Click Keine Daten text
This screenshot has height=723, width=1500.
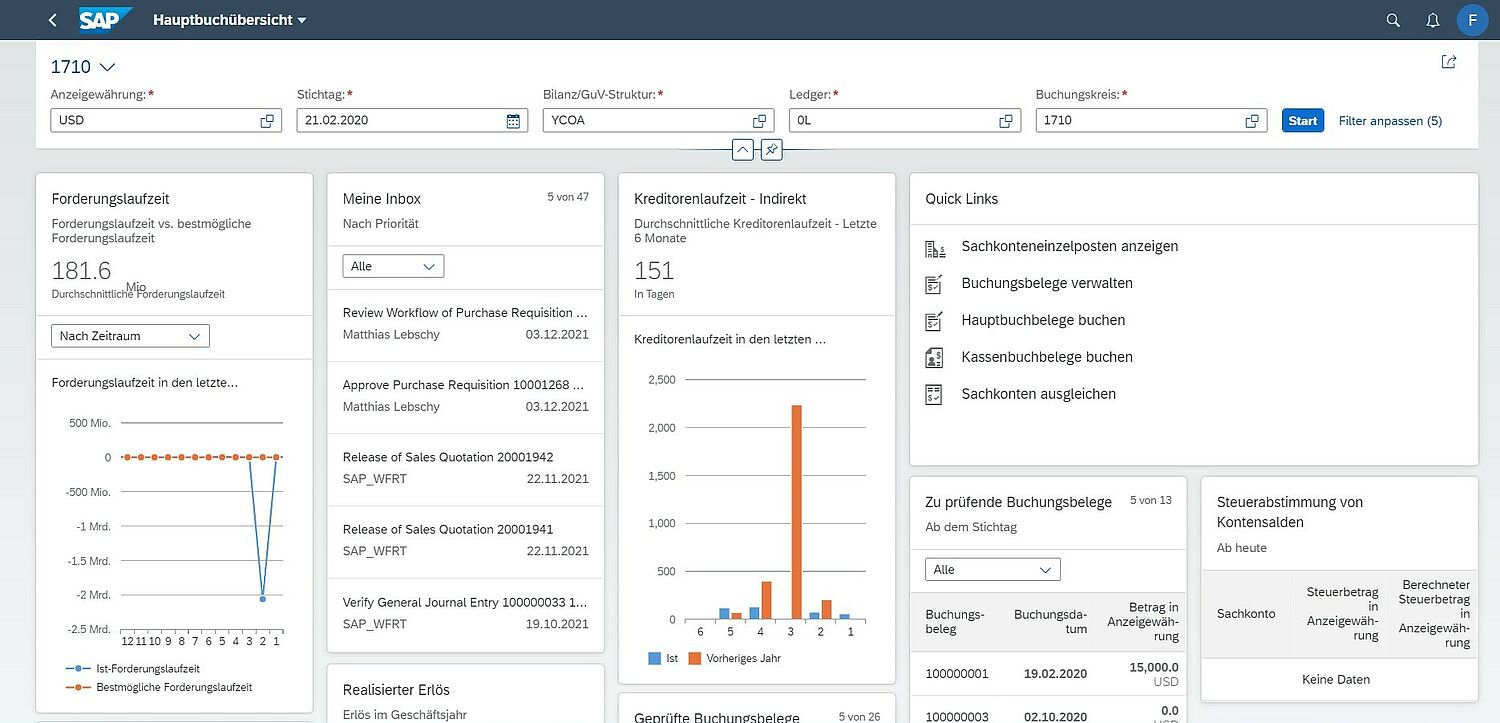tap(1336, 680)
